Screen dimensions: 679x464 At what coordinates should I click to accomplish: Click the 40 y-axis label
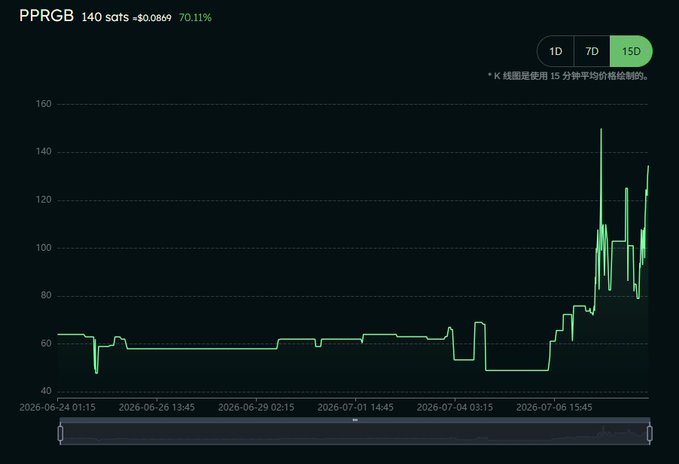click(x=46, y=391)
